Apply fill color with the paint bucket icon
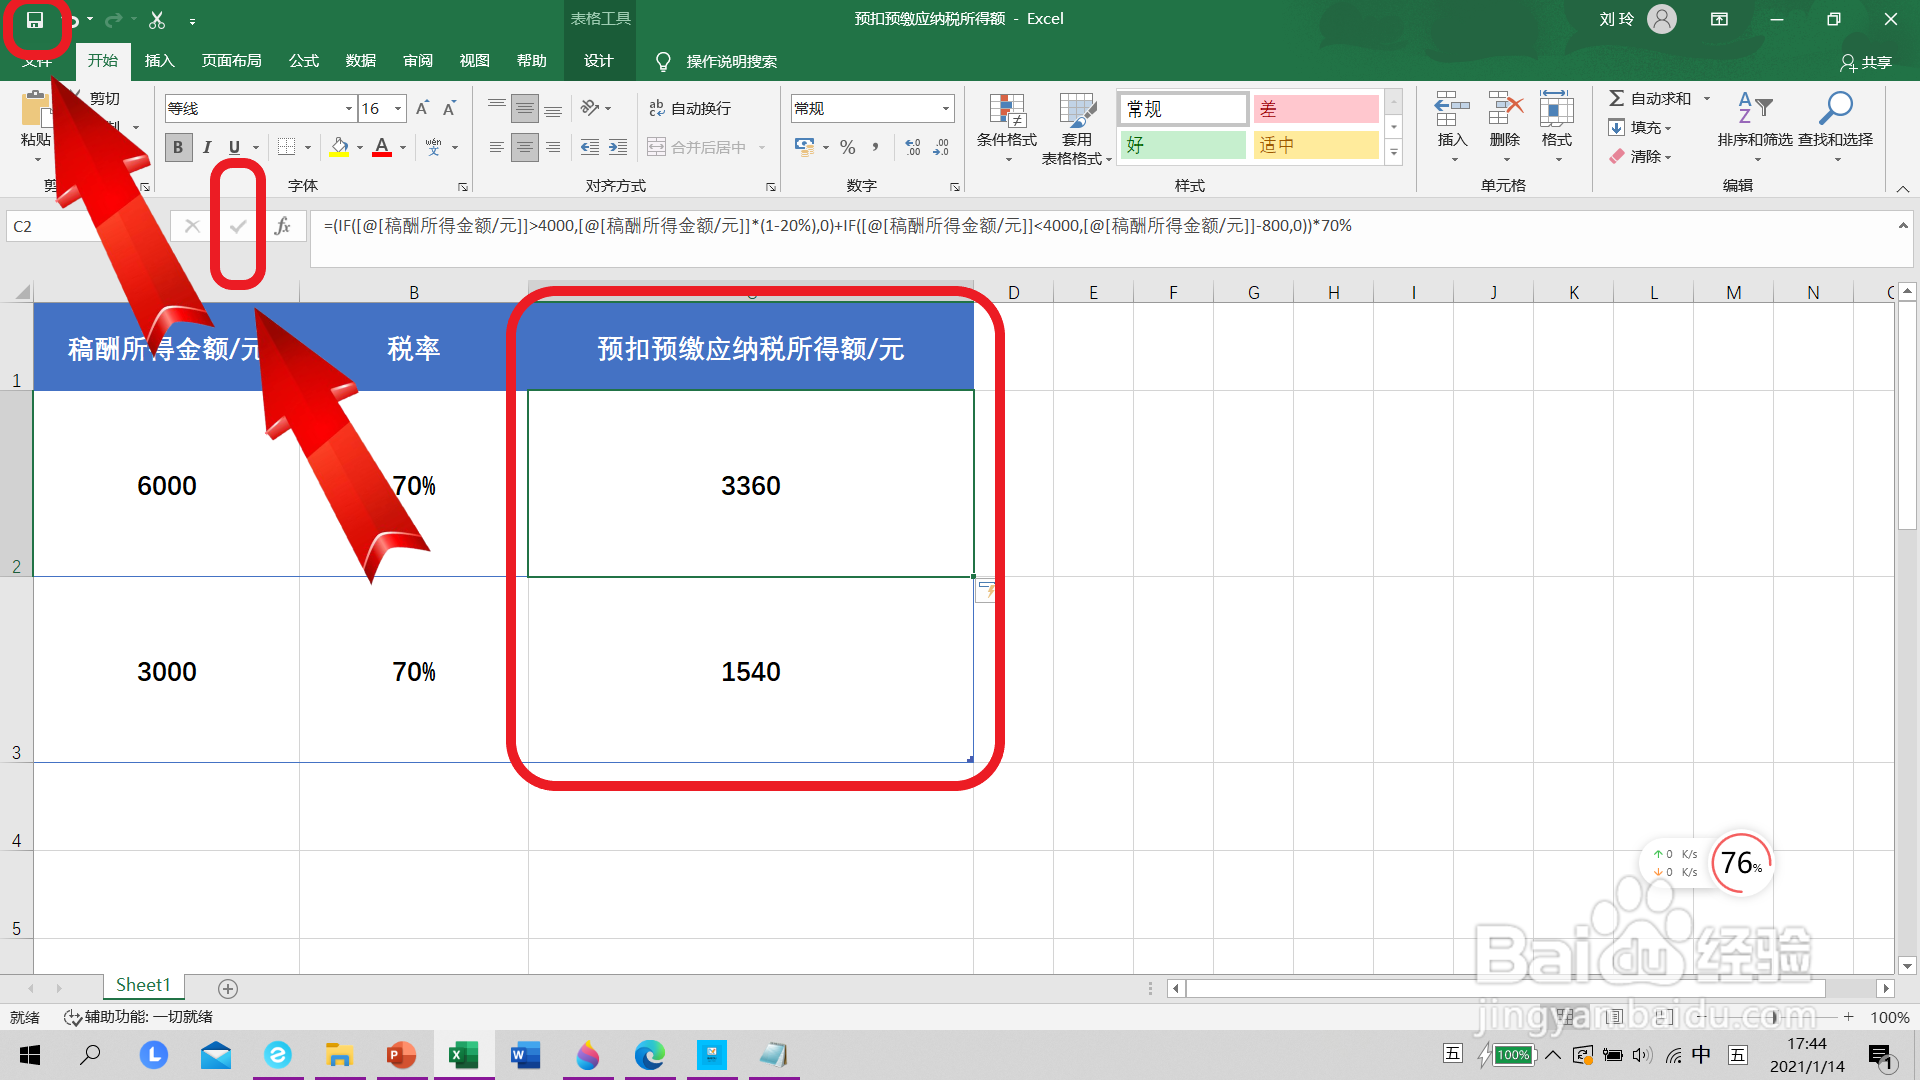 [340, 148]
